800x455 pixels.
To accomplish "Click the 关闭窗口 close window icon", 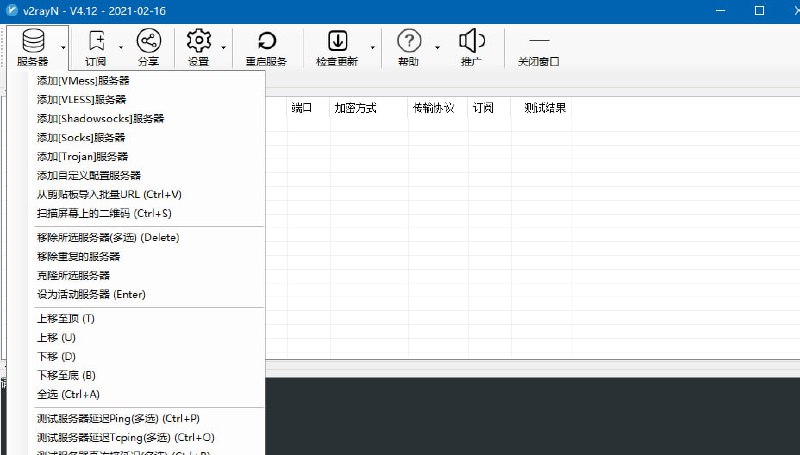I will pos(539,41).
